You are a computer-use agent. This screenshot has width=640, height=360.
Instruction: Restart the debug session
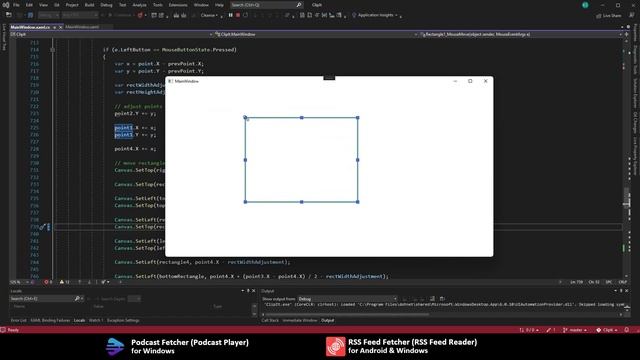click(245, 15)
